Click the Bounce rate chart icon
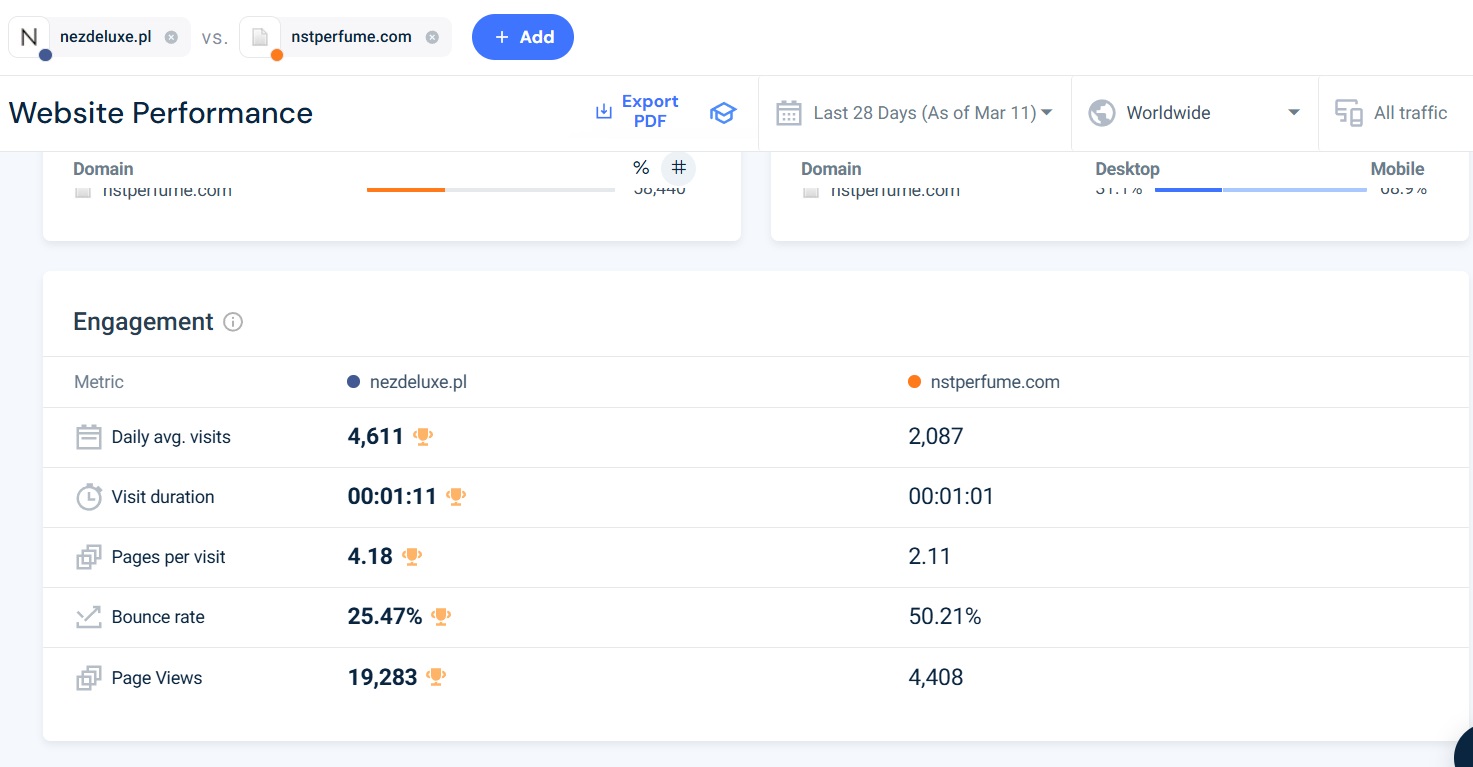Screen dimensions: 1473x767 [89, 617]
